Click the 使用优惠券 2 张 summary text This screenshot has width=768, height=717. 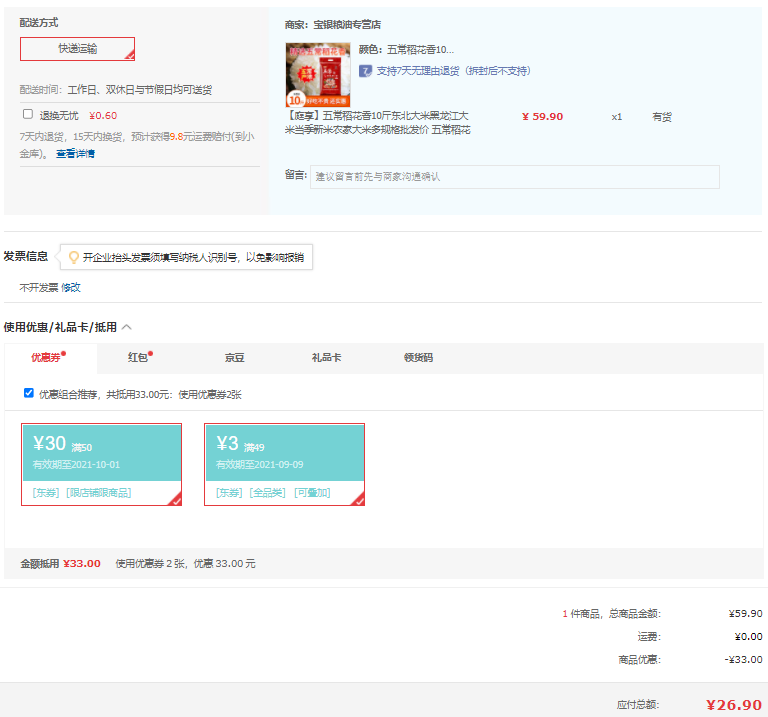[185, 564]
